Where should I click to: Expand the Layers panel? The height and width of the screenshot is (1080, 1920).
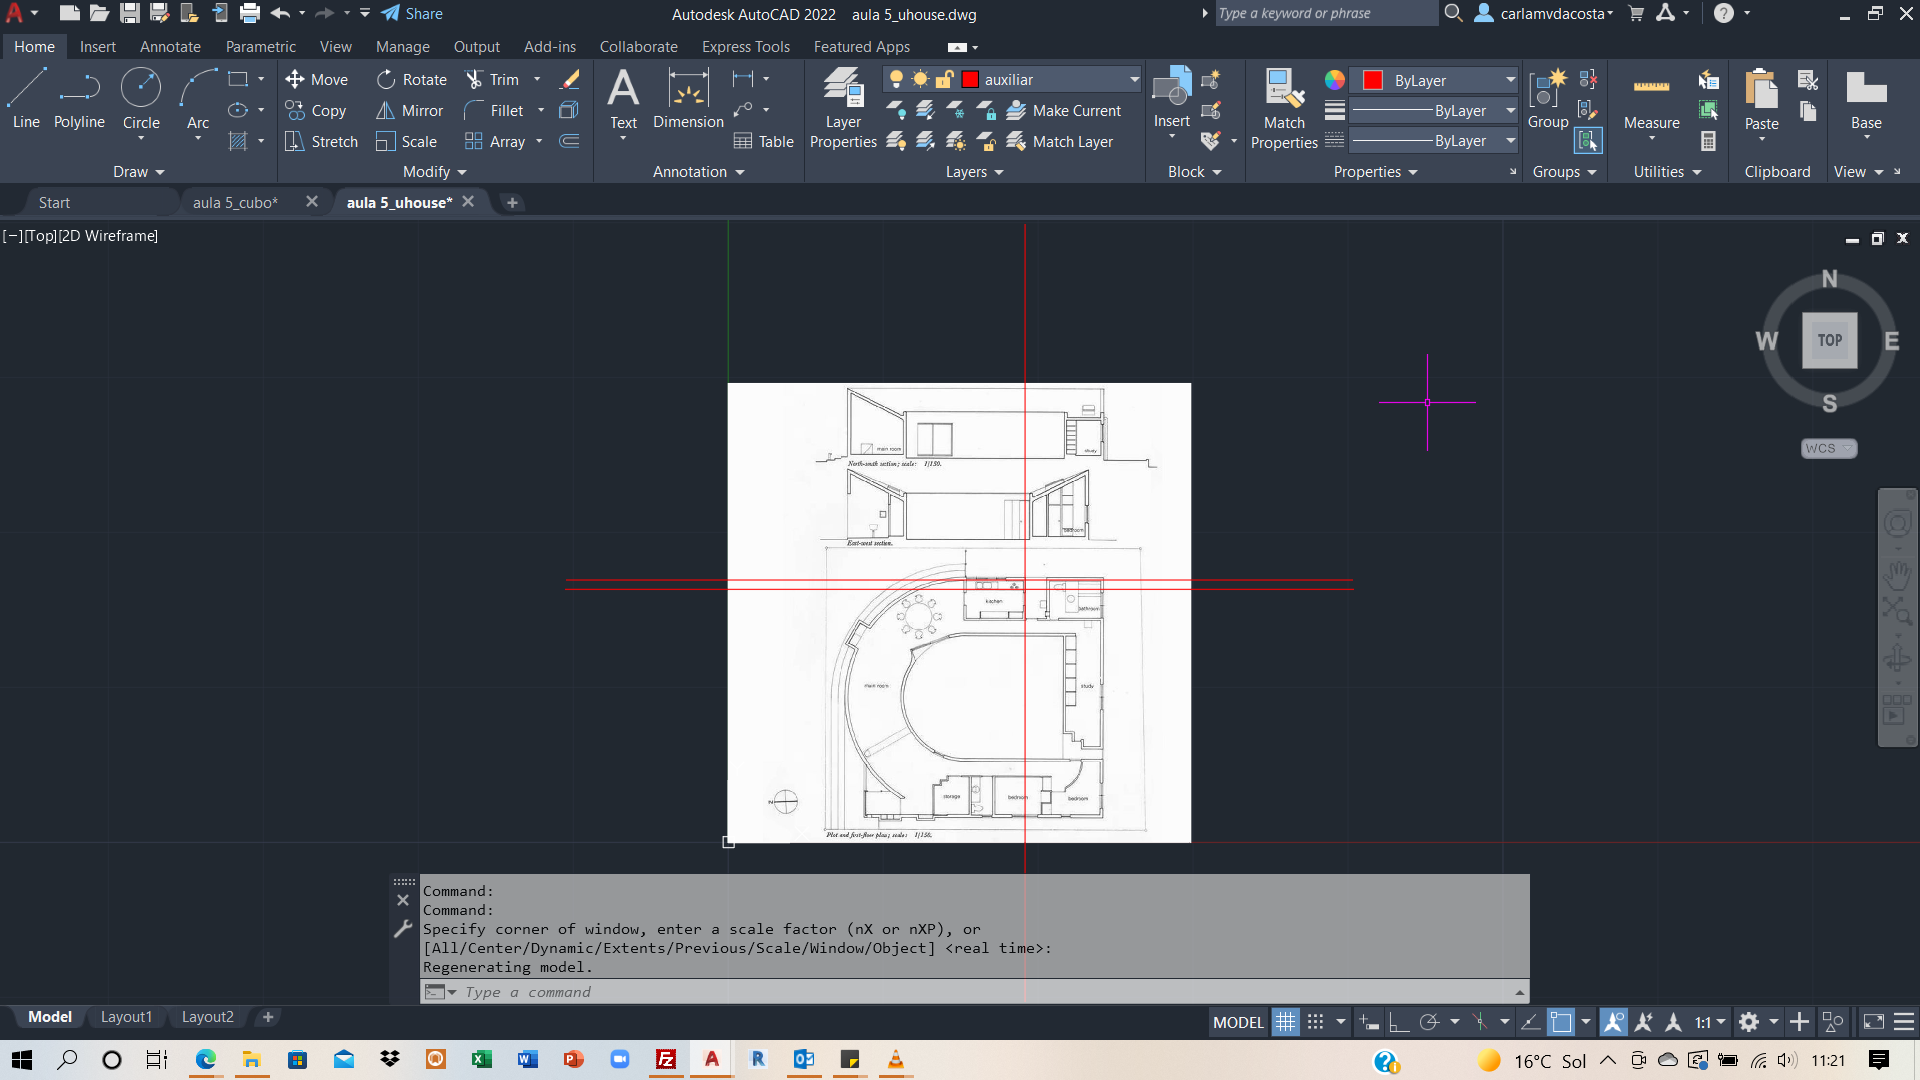pos(974,172)
